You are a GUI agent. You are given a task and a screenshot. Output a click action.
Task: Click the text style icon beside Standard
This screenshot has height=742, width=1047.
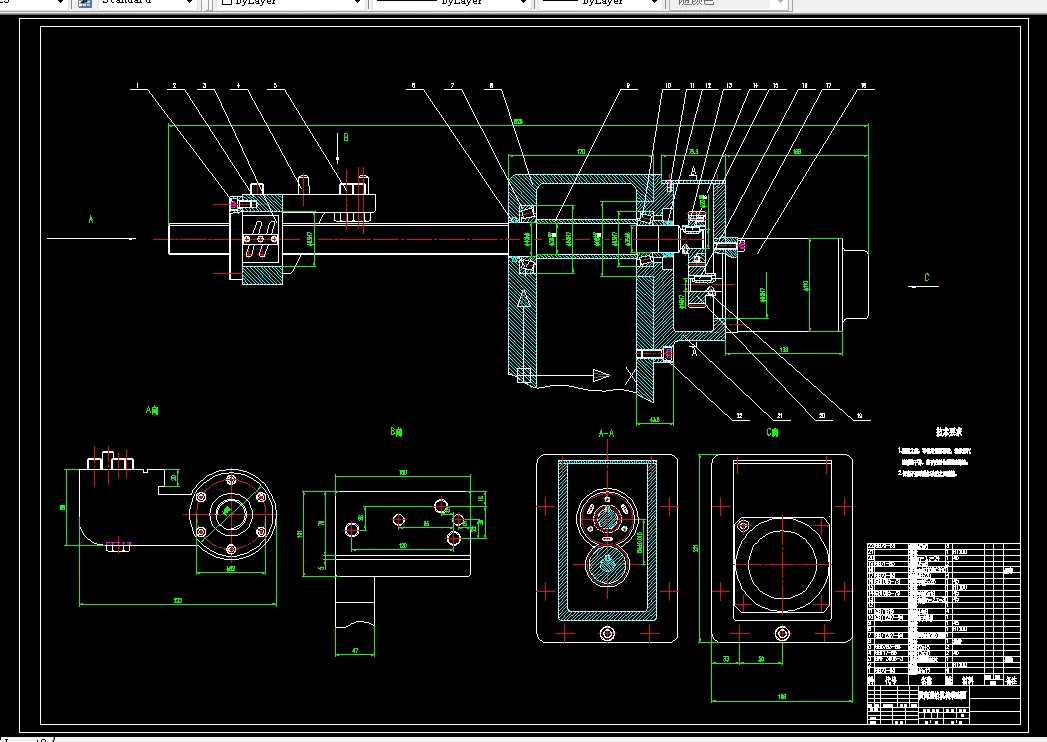(x=85, y=2)
